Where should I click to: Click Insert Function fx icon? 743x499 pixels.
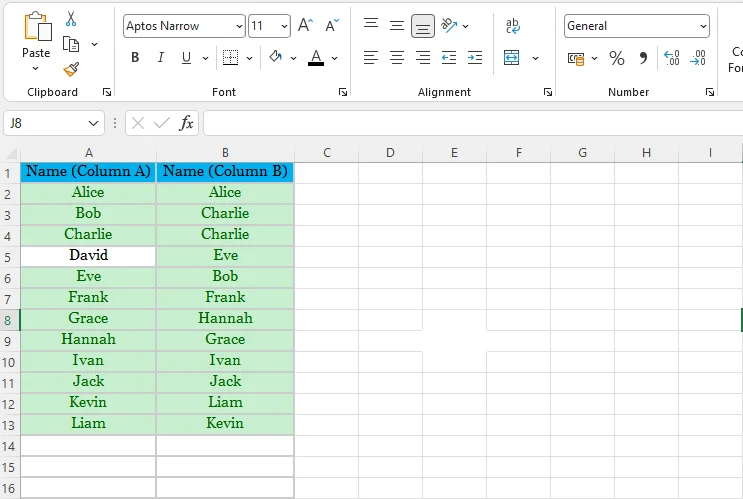[x=186, y=123]
